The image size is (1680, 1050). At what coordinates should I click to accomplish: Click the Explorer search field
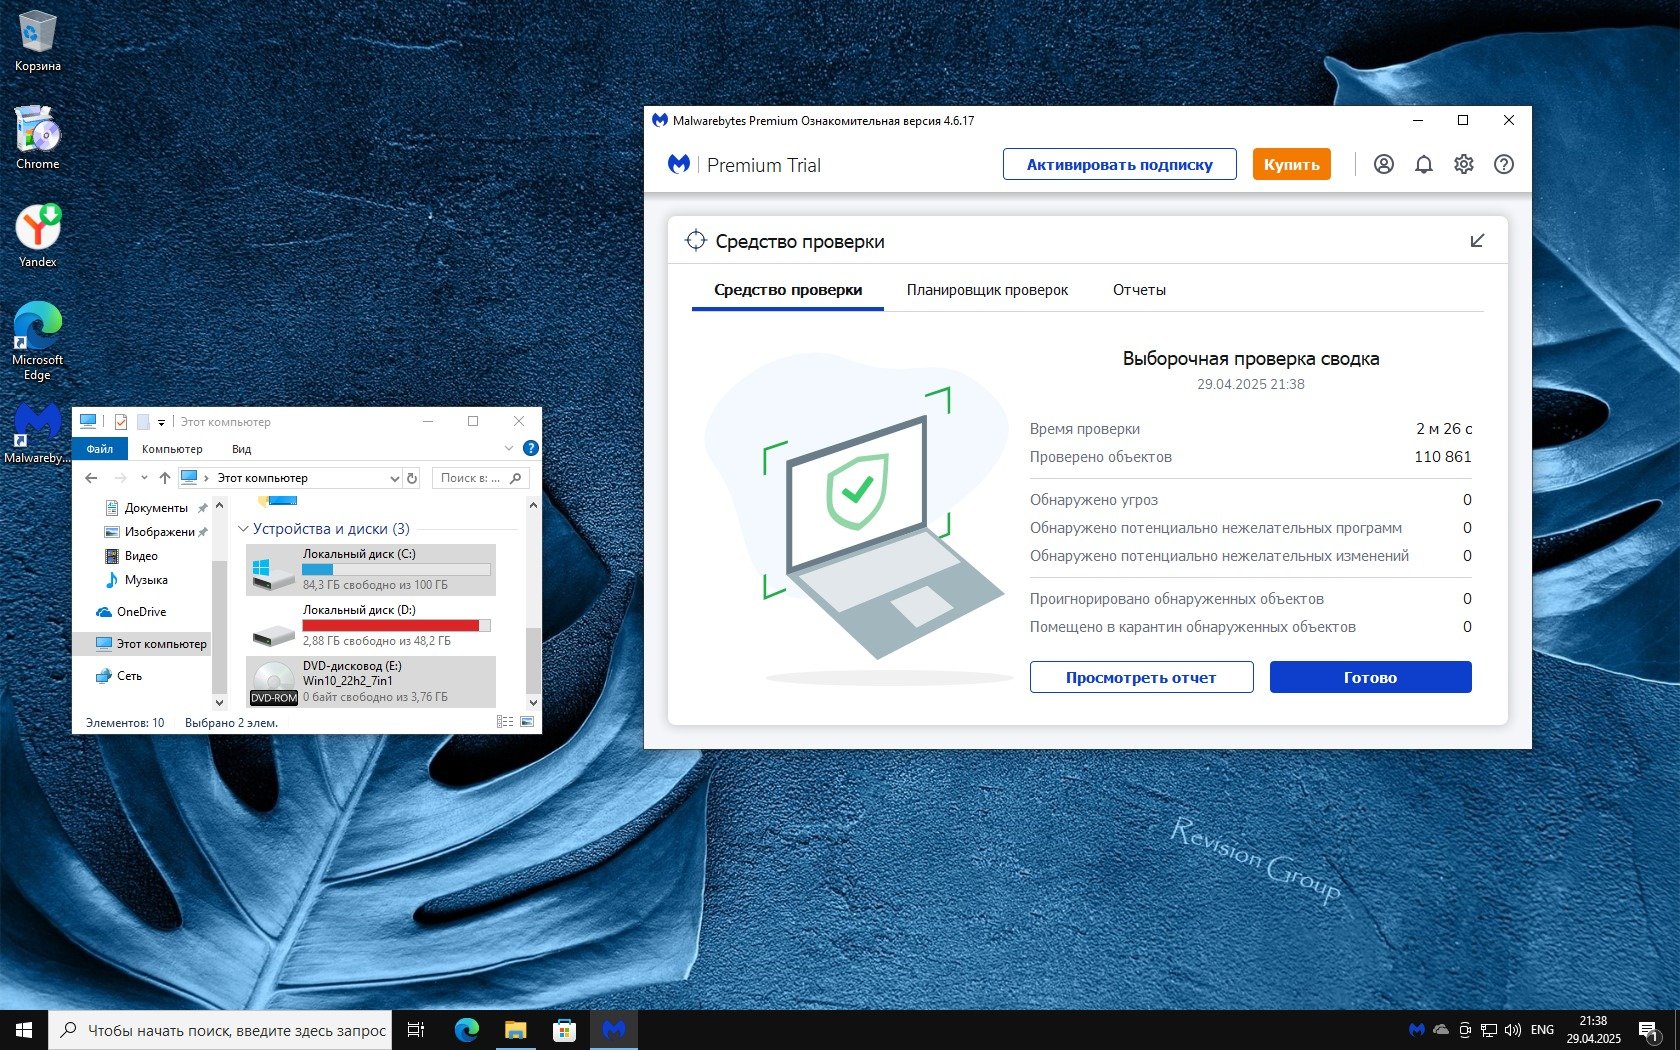(480, 478)
